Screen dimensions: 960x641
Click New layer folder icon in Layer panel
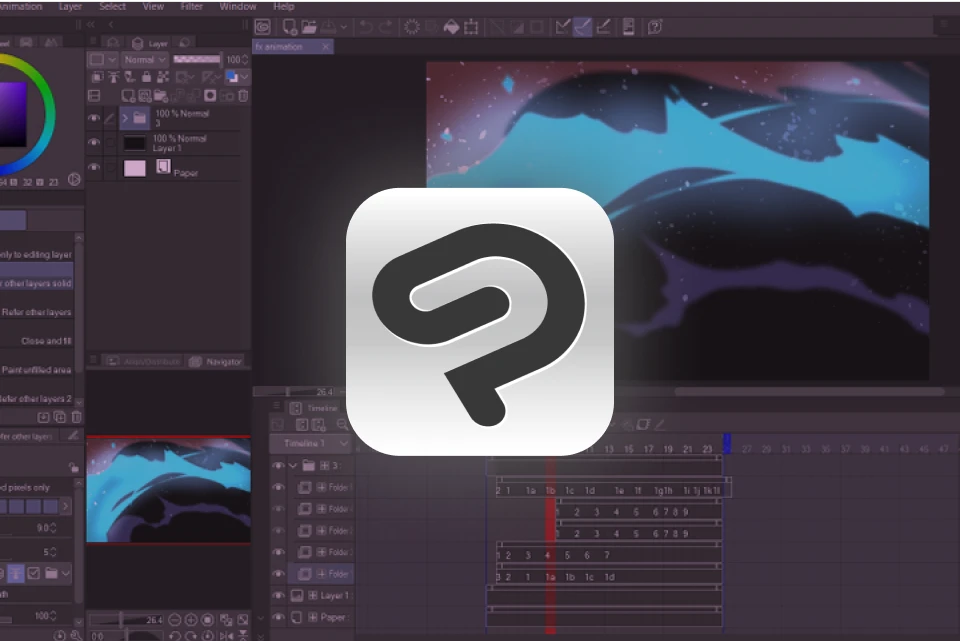coord(160,96)
